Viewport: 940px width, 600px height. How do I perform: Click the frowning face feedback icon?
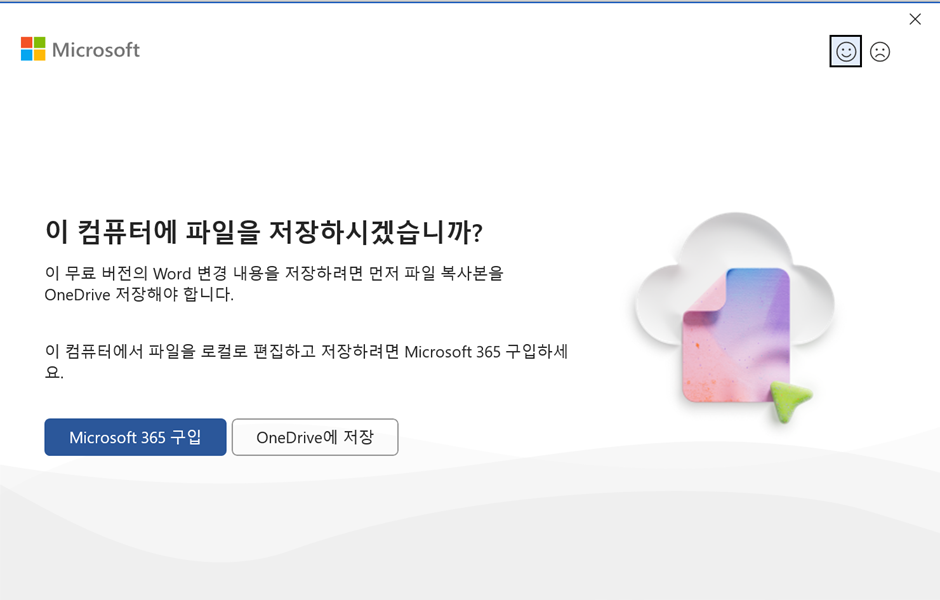[x=879, y=52]
